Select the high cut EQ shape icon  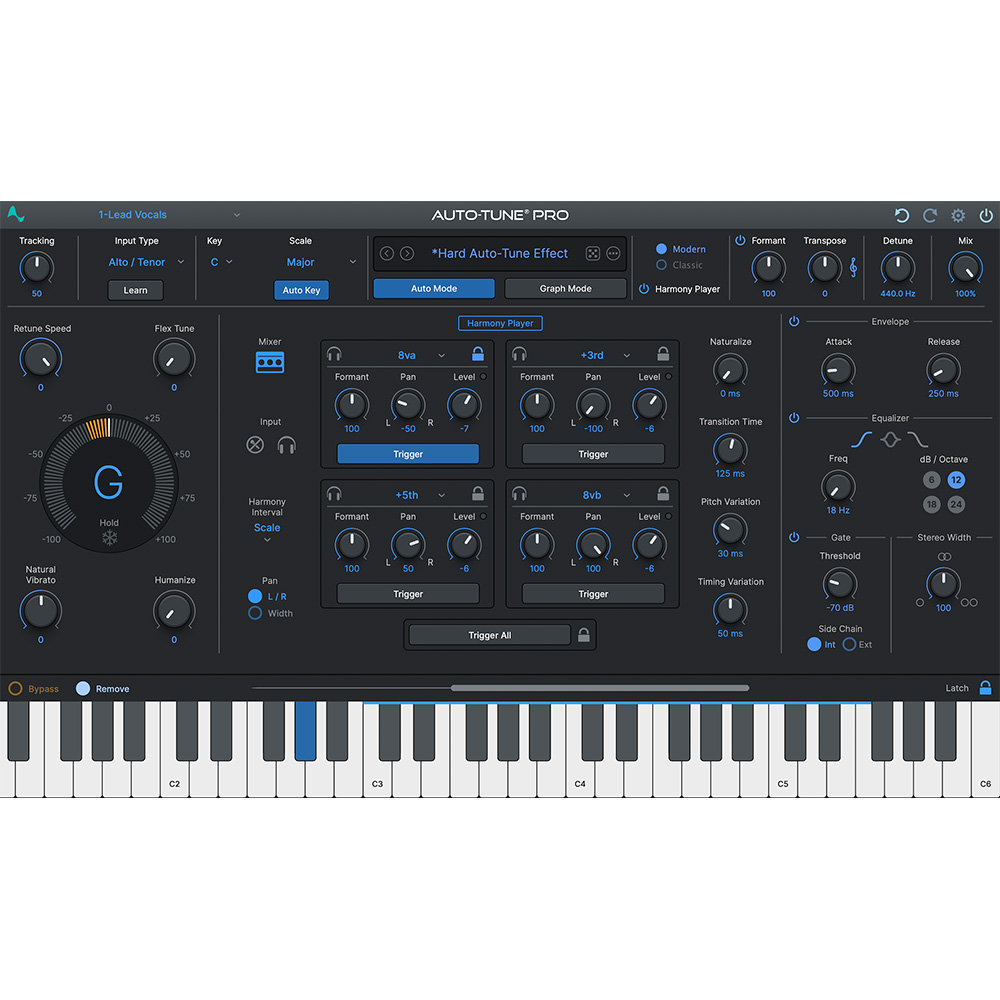tap(918, 439)
